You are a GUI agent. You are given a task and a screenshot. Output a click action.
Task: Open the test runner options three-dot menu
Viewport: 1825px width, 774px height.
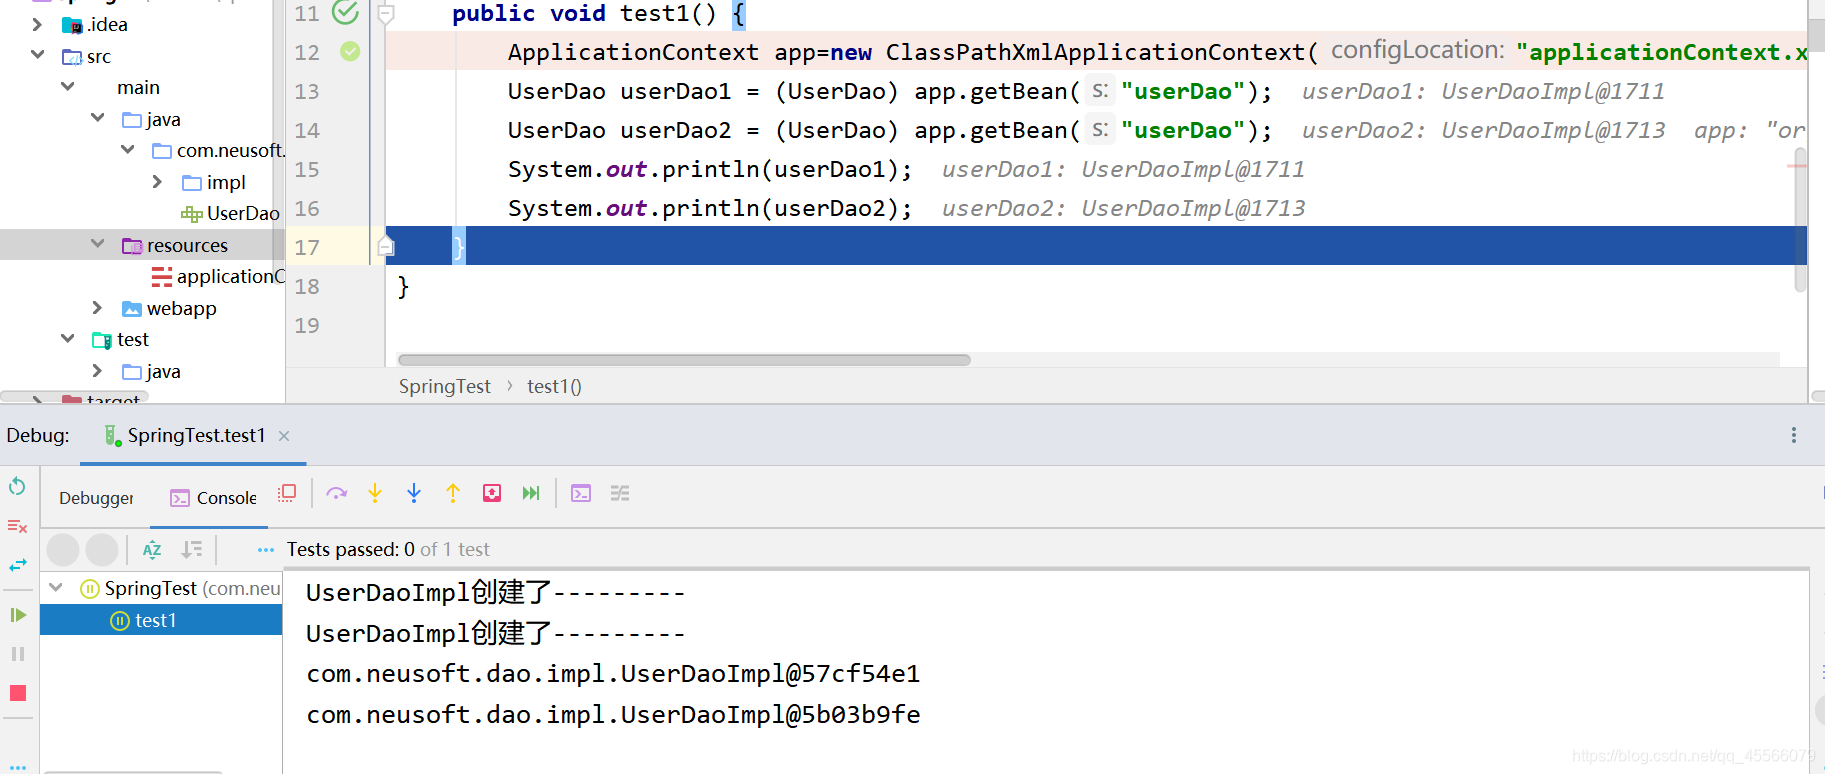point(265,549)
